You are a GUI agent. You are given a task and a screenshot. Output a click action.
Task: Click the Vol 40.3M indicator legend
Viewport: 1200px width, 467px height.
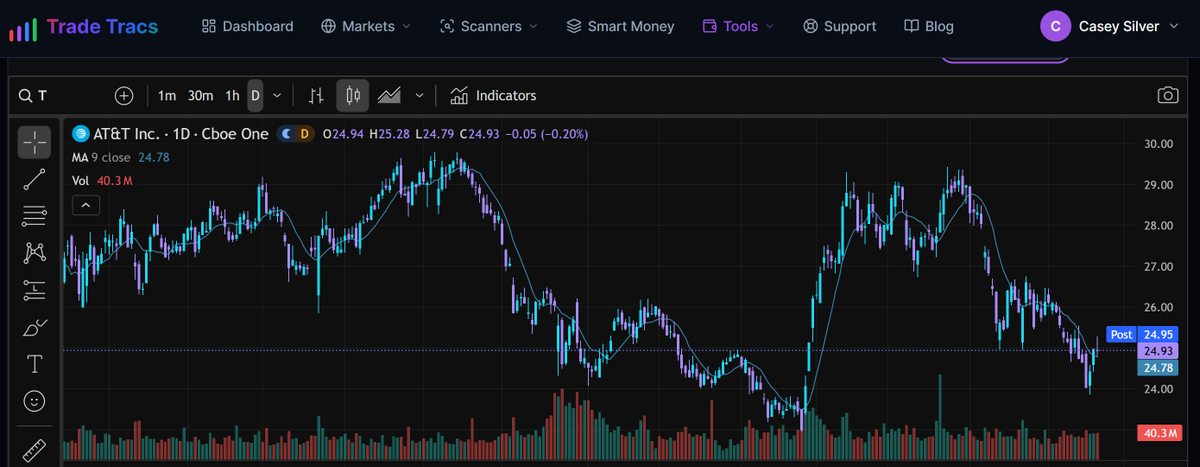pos(102,181)
